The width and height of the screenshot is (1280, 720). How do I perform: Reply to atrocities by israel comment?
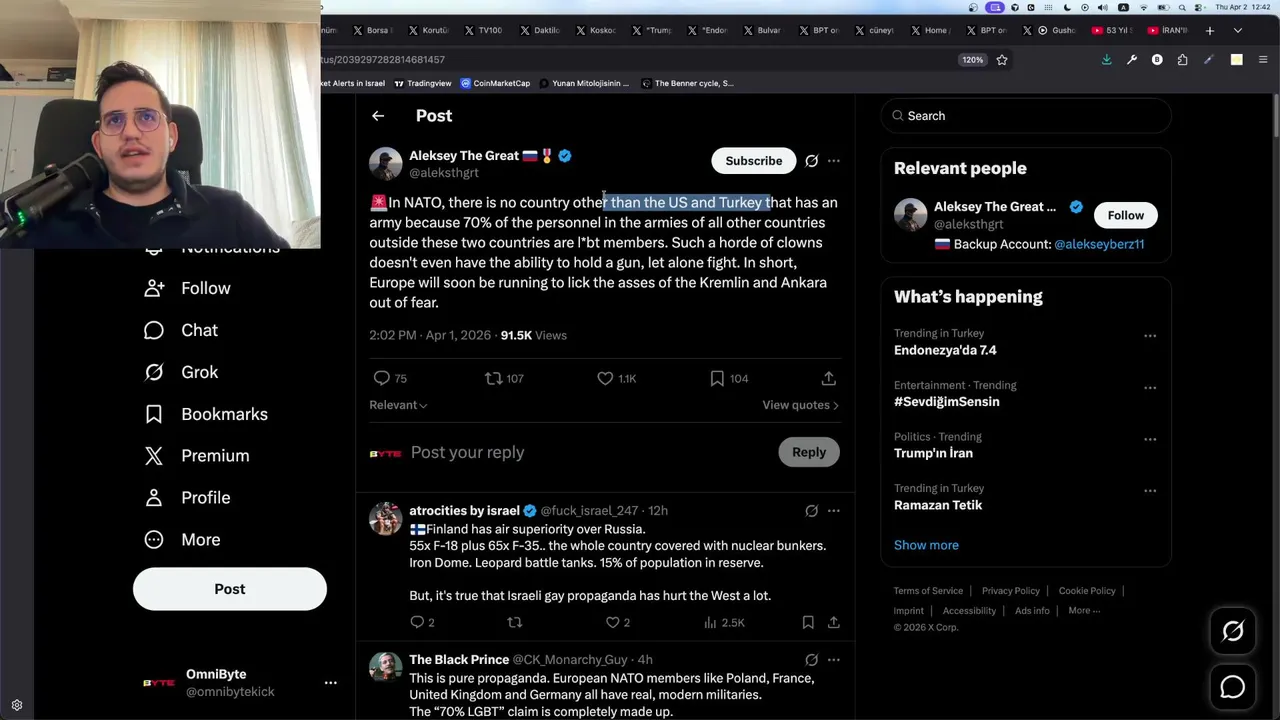417,622
